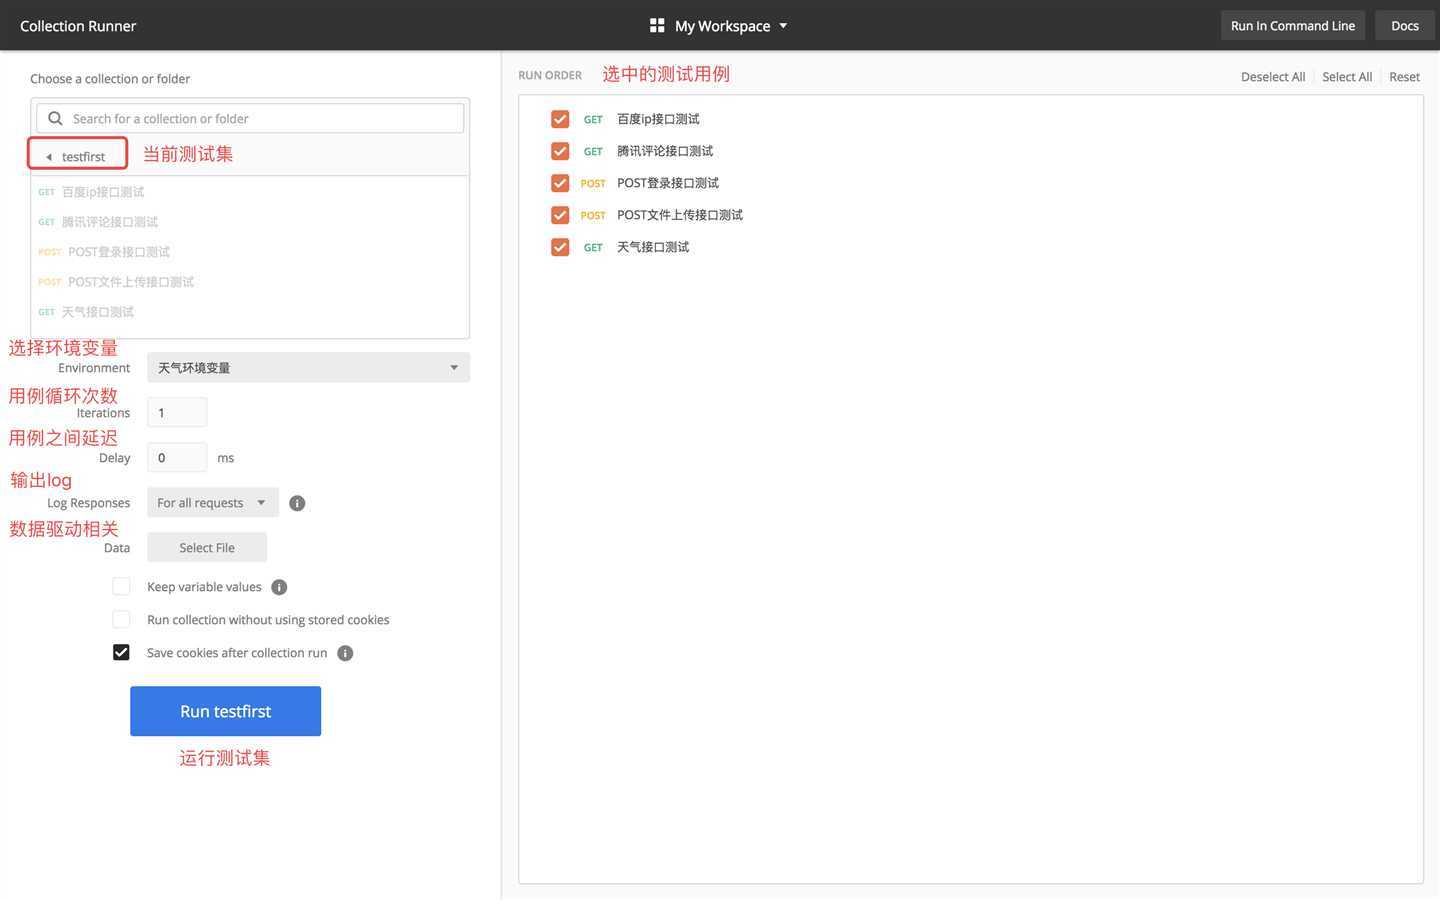Open the Docs button

(1405, 25)
